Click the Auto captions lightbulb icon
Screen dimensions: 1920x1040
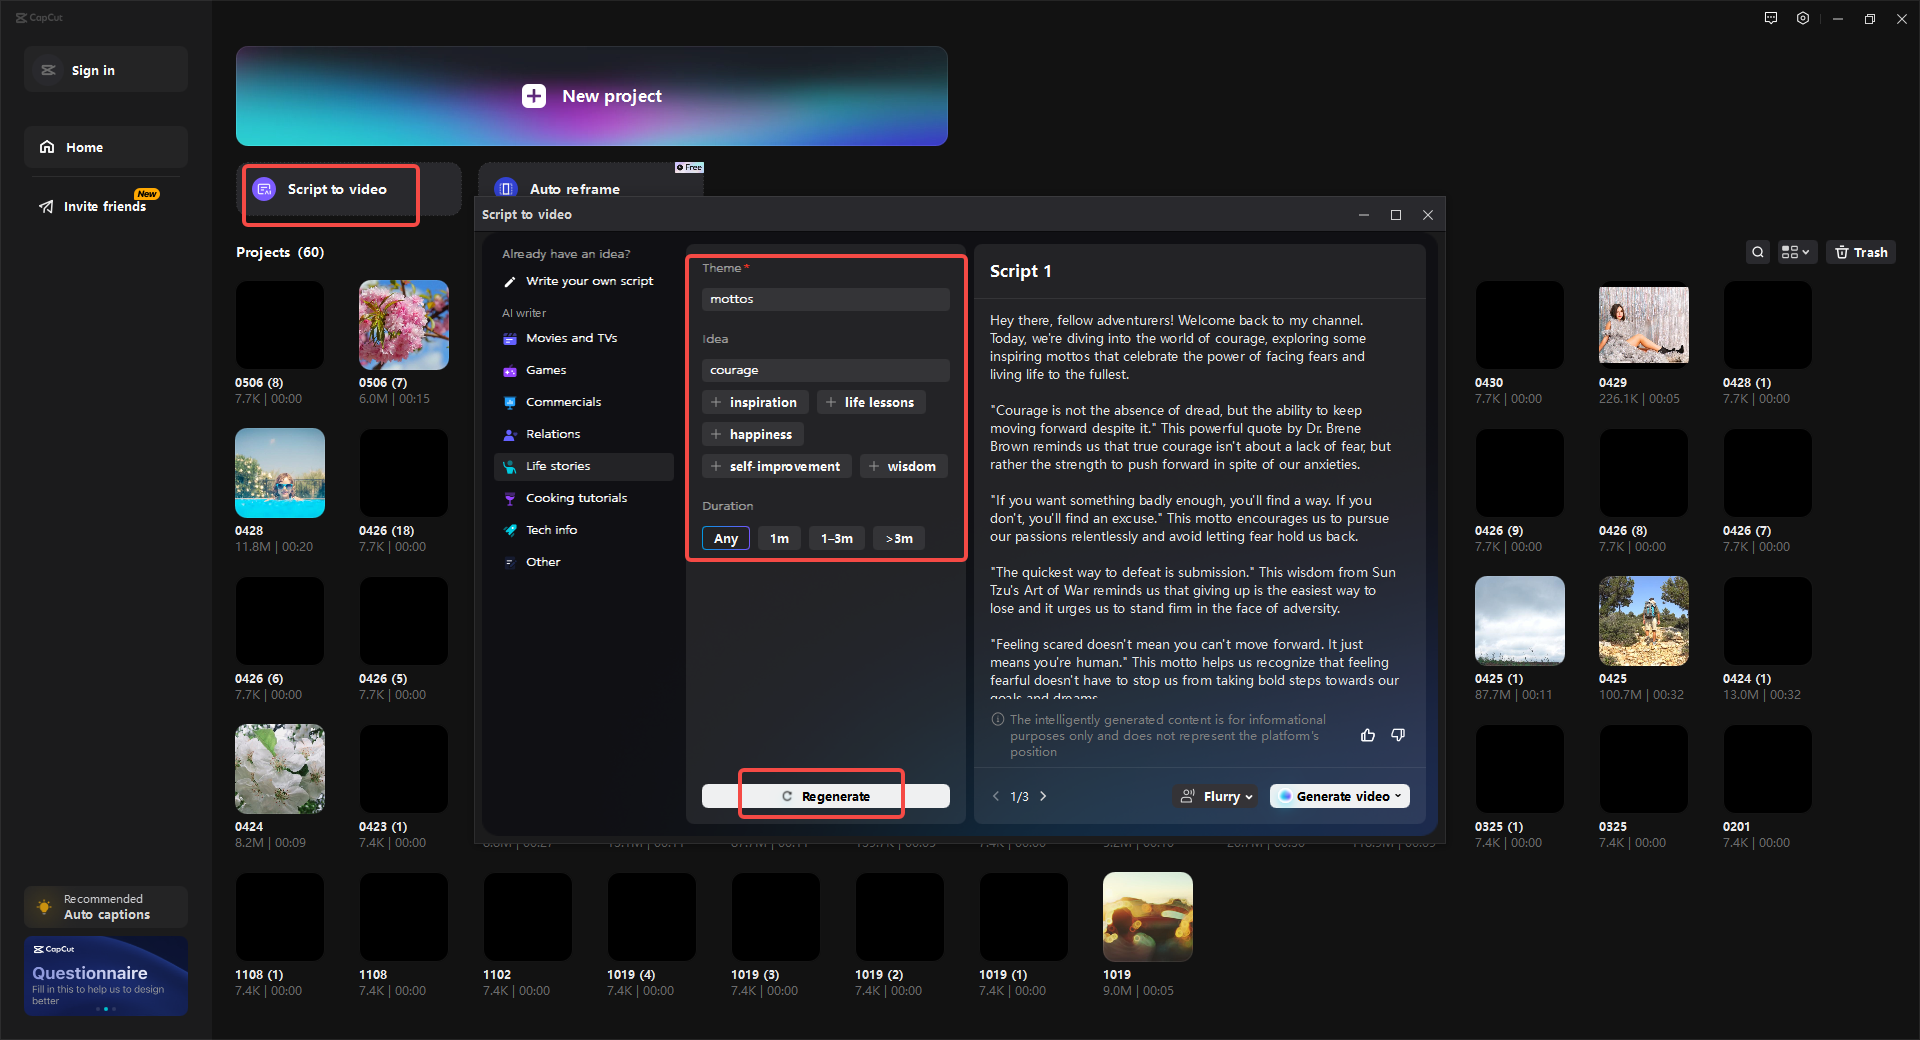(x=44, y=906)
